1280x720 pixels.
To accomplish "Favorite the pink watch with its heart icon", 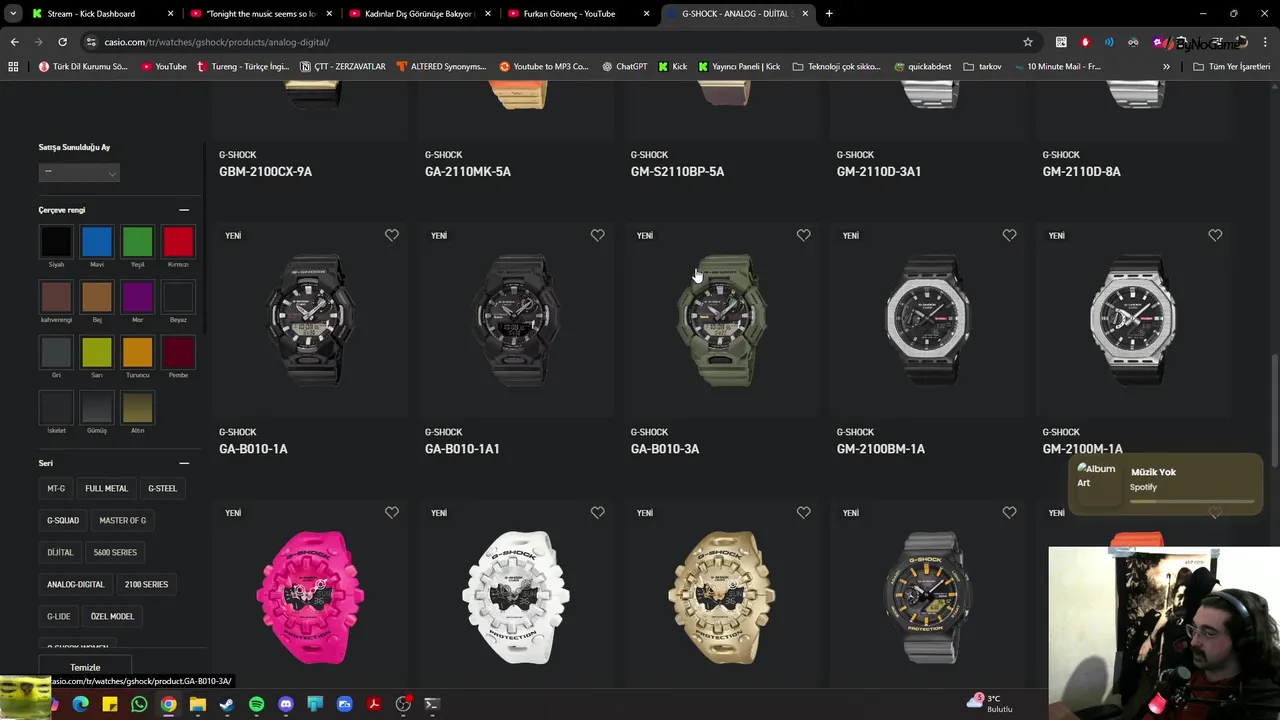I will pos(392,512).
